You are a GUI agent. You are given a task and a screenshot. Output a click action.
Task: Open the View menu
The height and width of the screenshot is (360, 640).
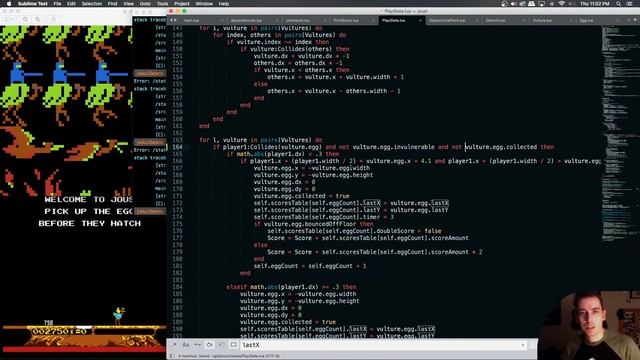click(129, 4)
